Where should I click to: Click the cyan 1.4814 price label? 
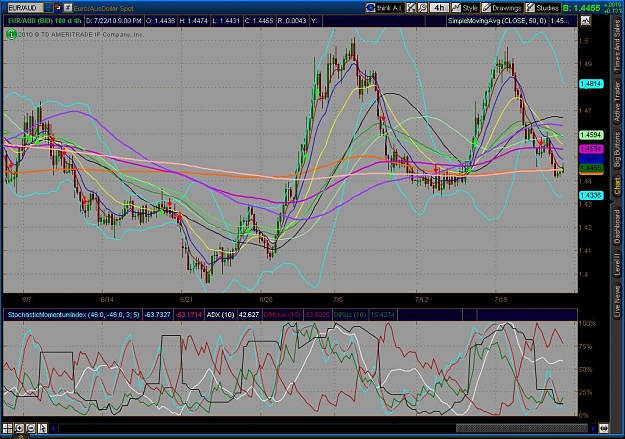591,84
